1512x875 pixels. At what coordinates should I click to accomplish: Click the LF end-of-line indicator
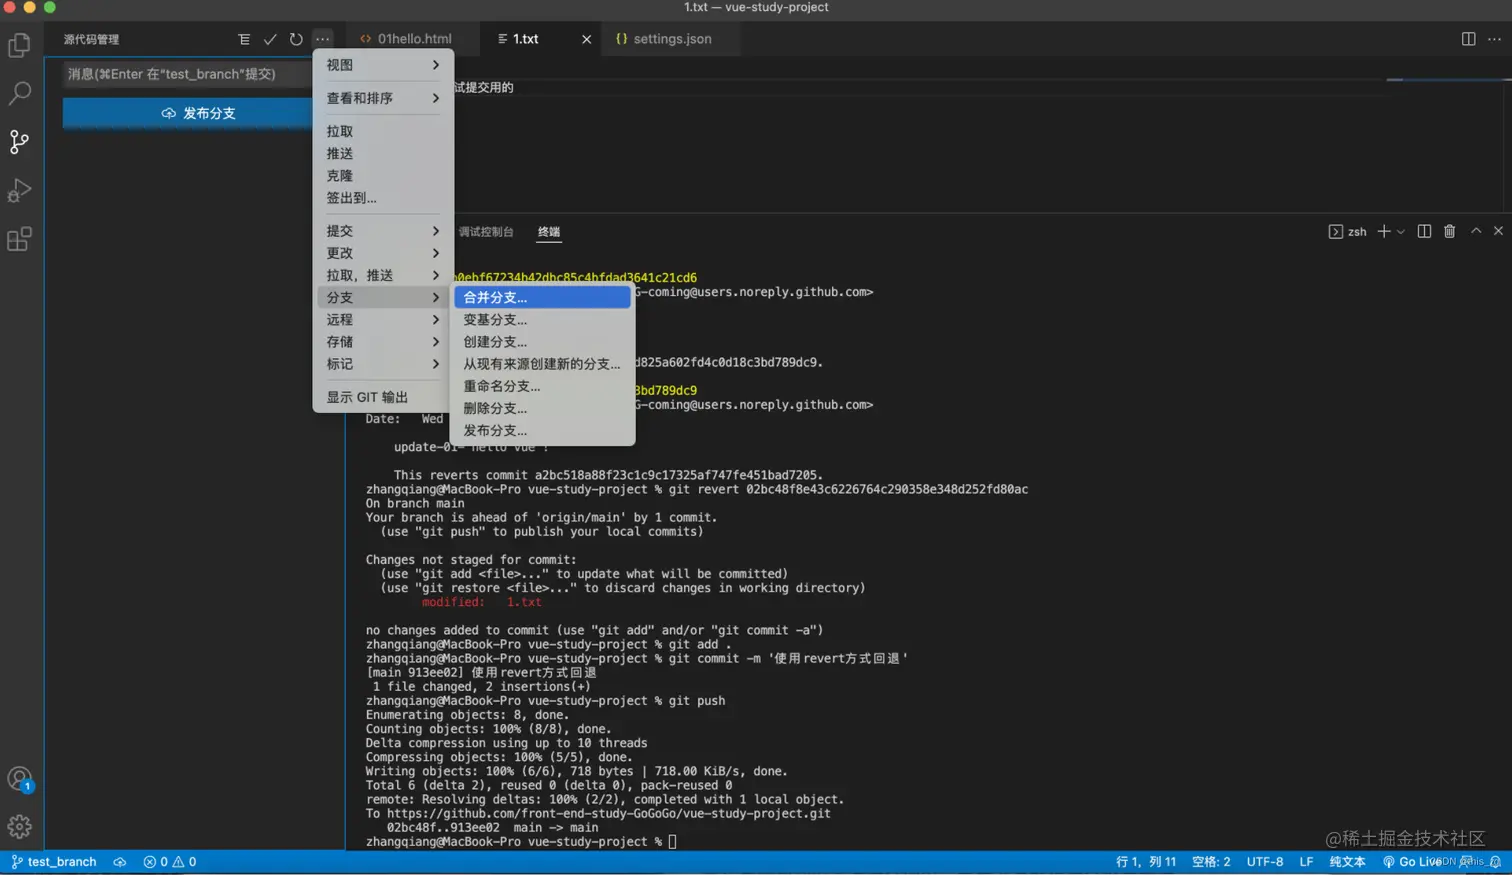click(1306, 862)
